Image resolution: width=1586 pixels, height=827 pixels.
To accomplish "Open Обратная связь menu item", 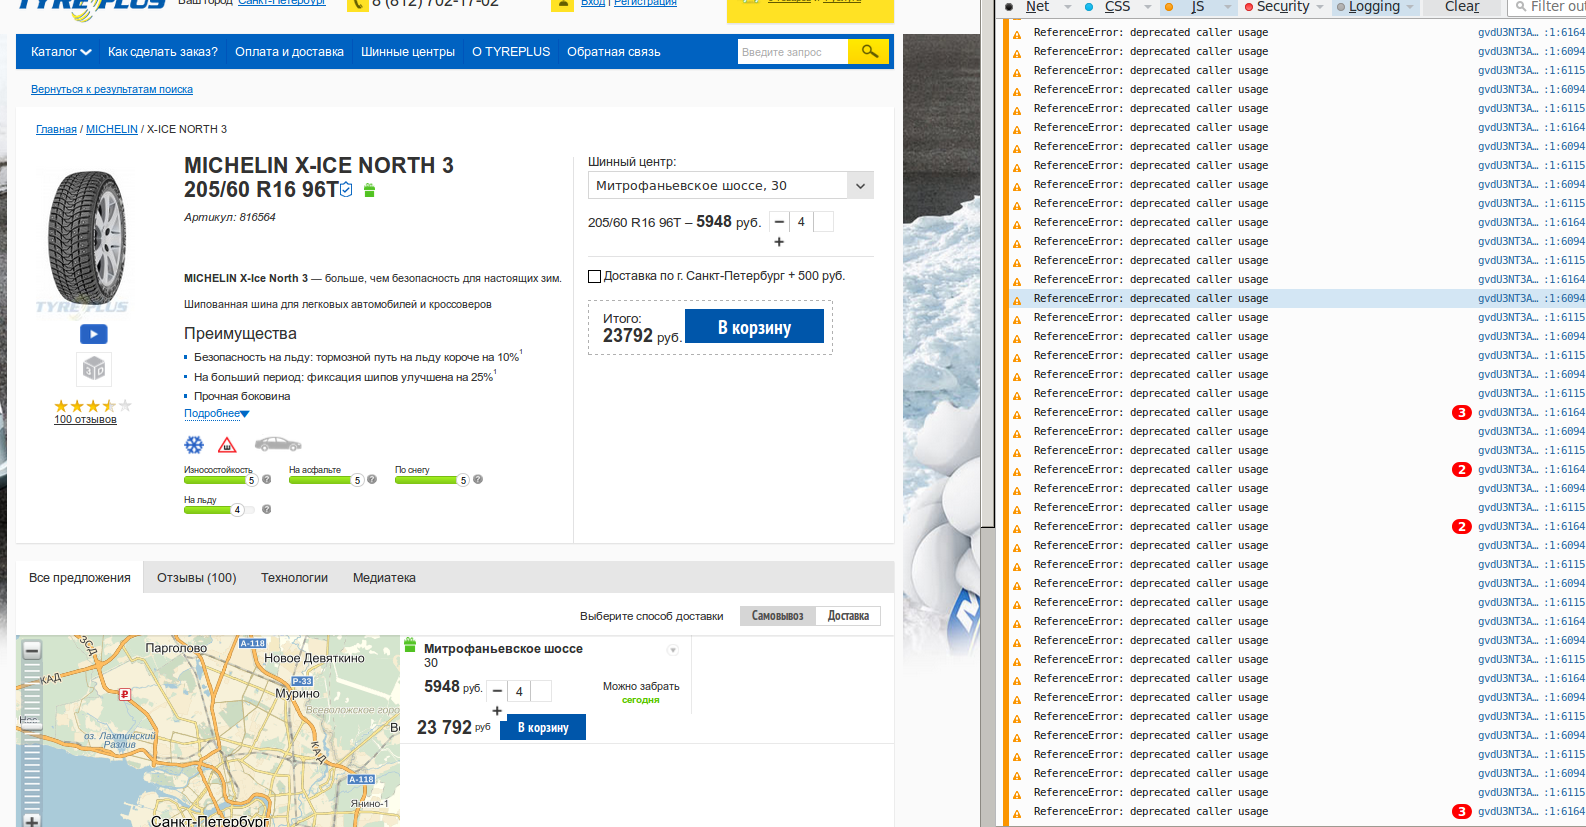I will [614, 52].
